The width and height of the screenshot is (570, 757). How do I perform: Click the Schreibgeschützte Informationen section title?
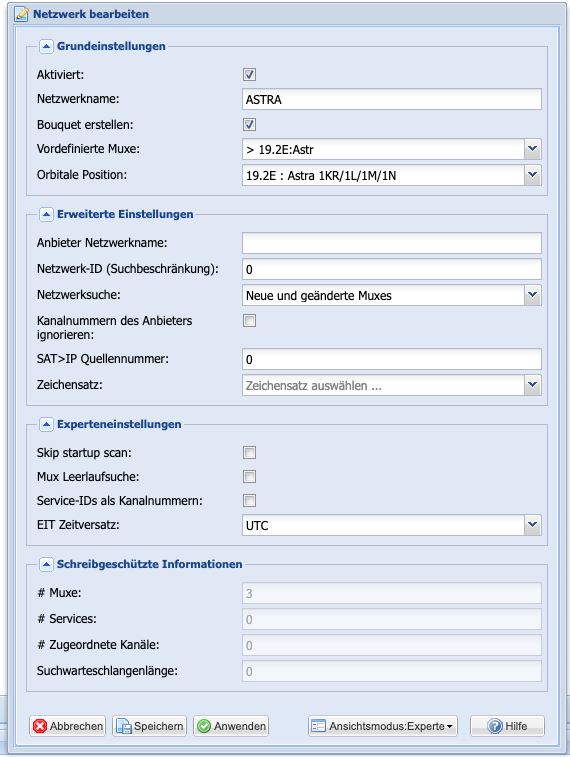(150, 564)
